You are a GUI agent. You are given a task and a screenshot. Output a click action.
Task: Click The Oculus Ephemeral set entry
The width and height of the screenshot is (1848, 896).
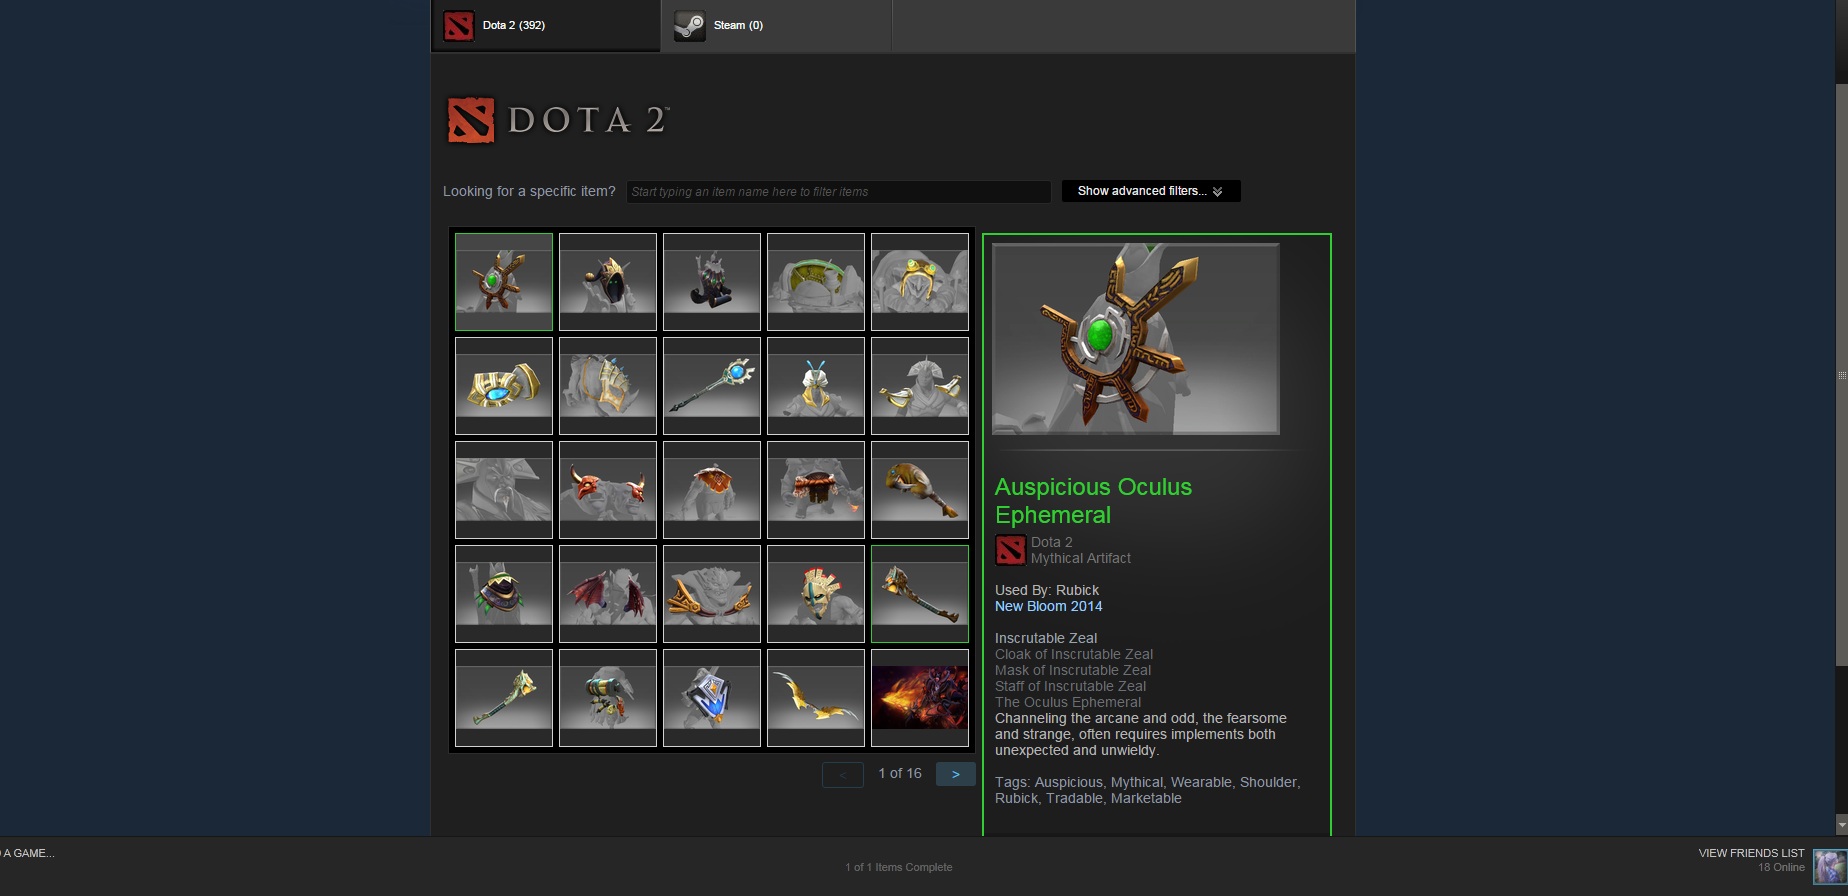1068,702
